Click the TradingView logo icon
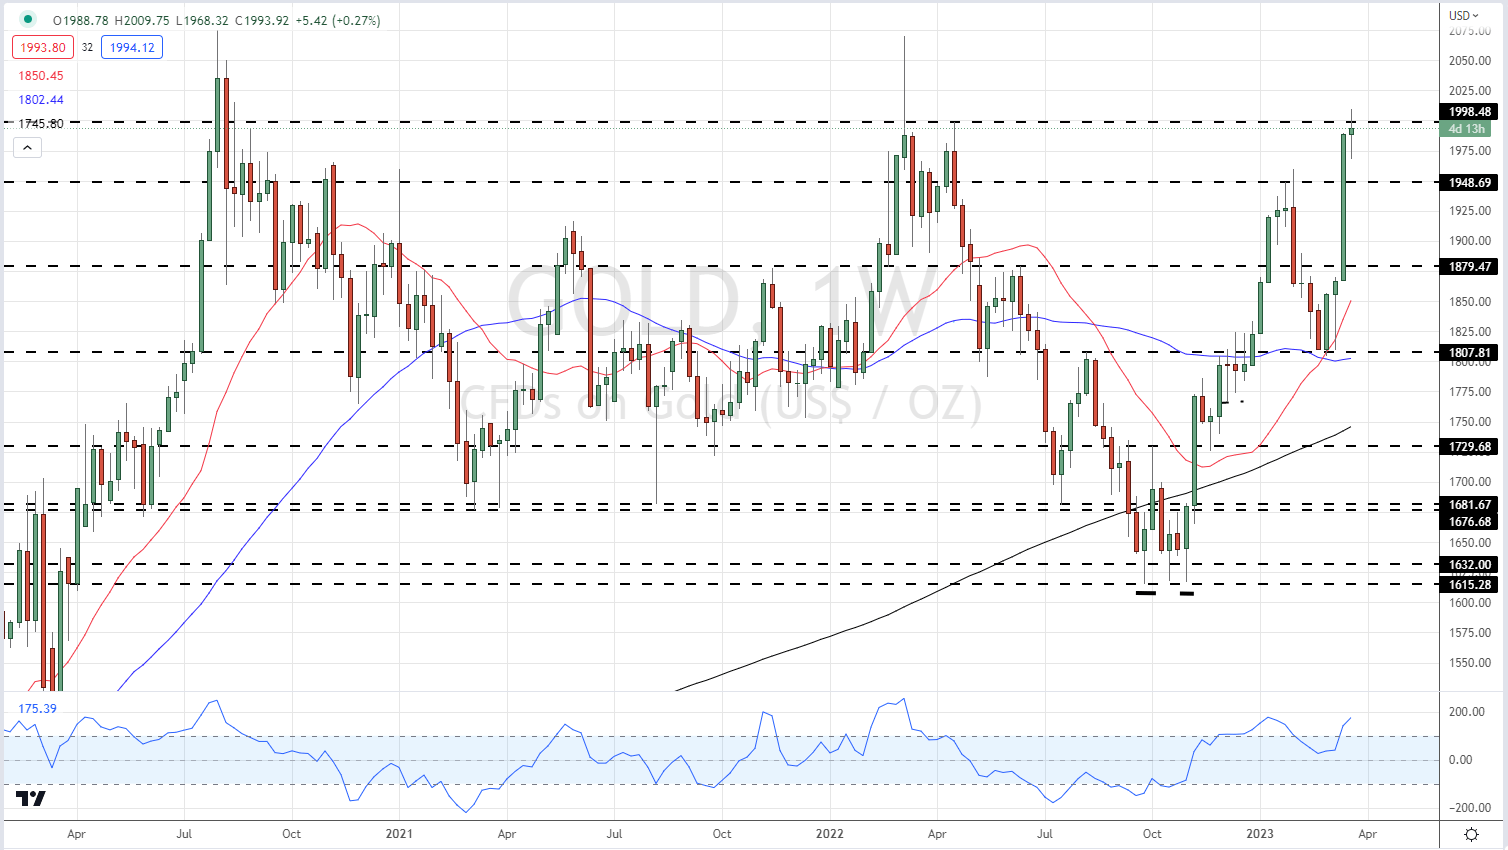 click(31, 798)
